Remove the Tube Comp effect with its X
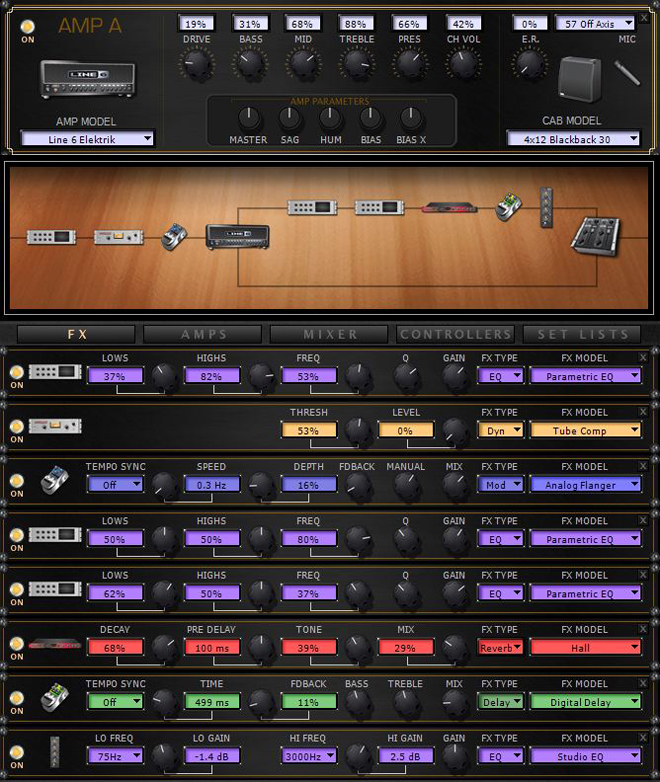 pos(643,411)
